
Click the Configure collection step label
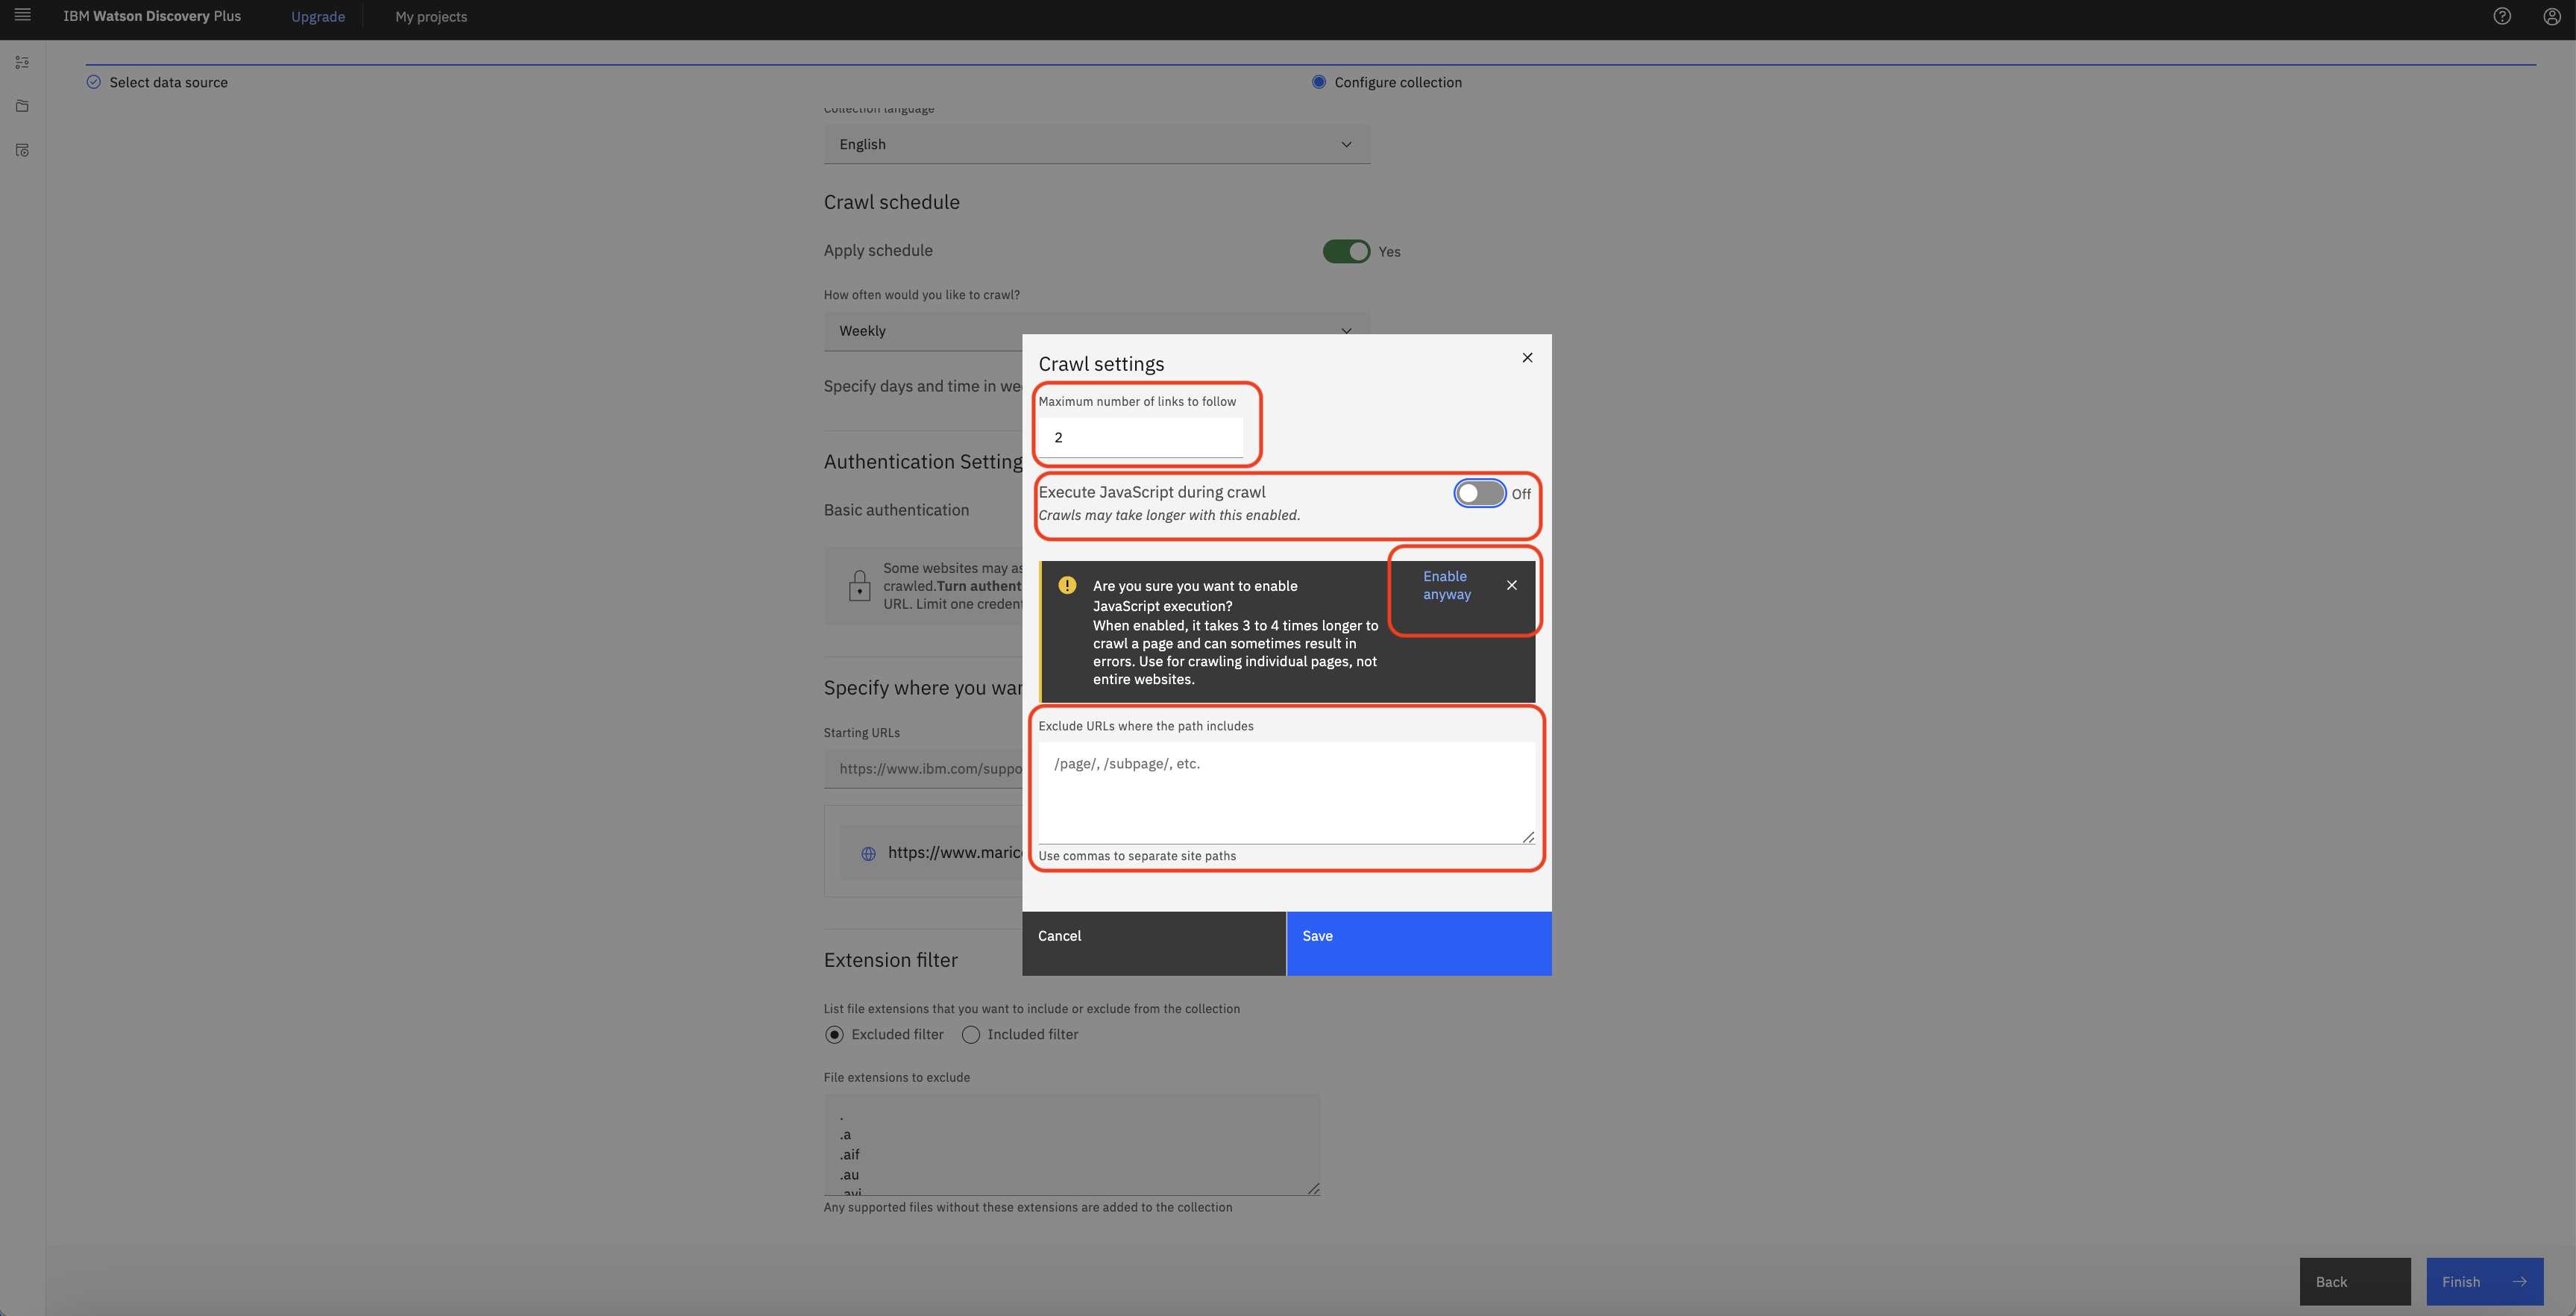(x=1397, y=82)
